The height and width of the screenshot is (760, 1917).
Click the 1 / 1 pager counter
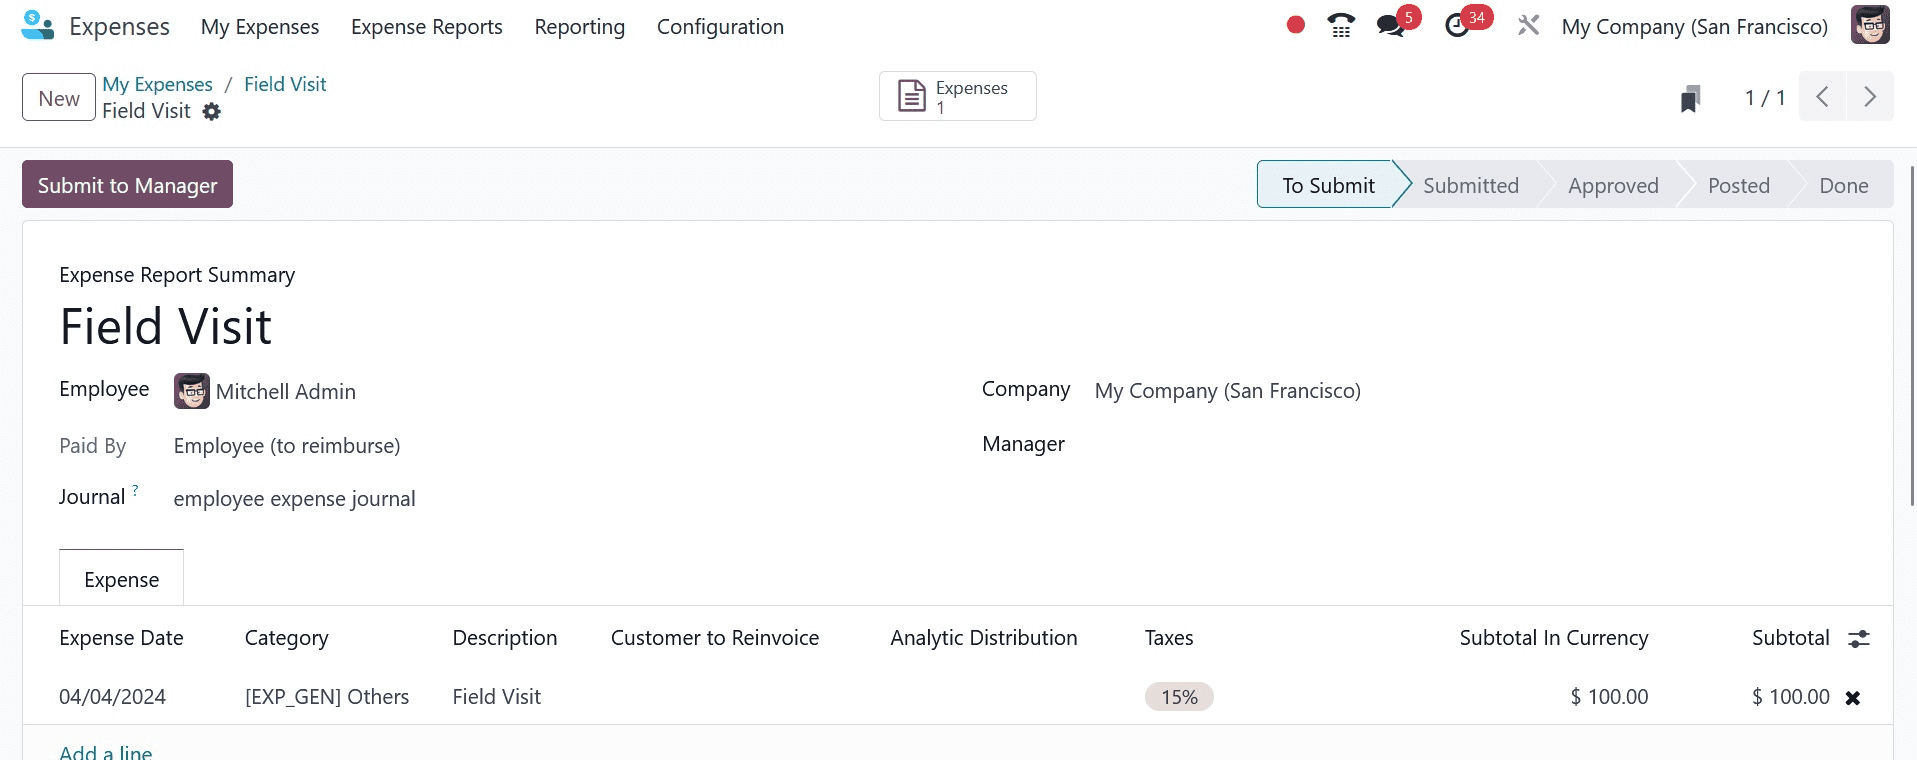(1764, 98)
